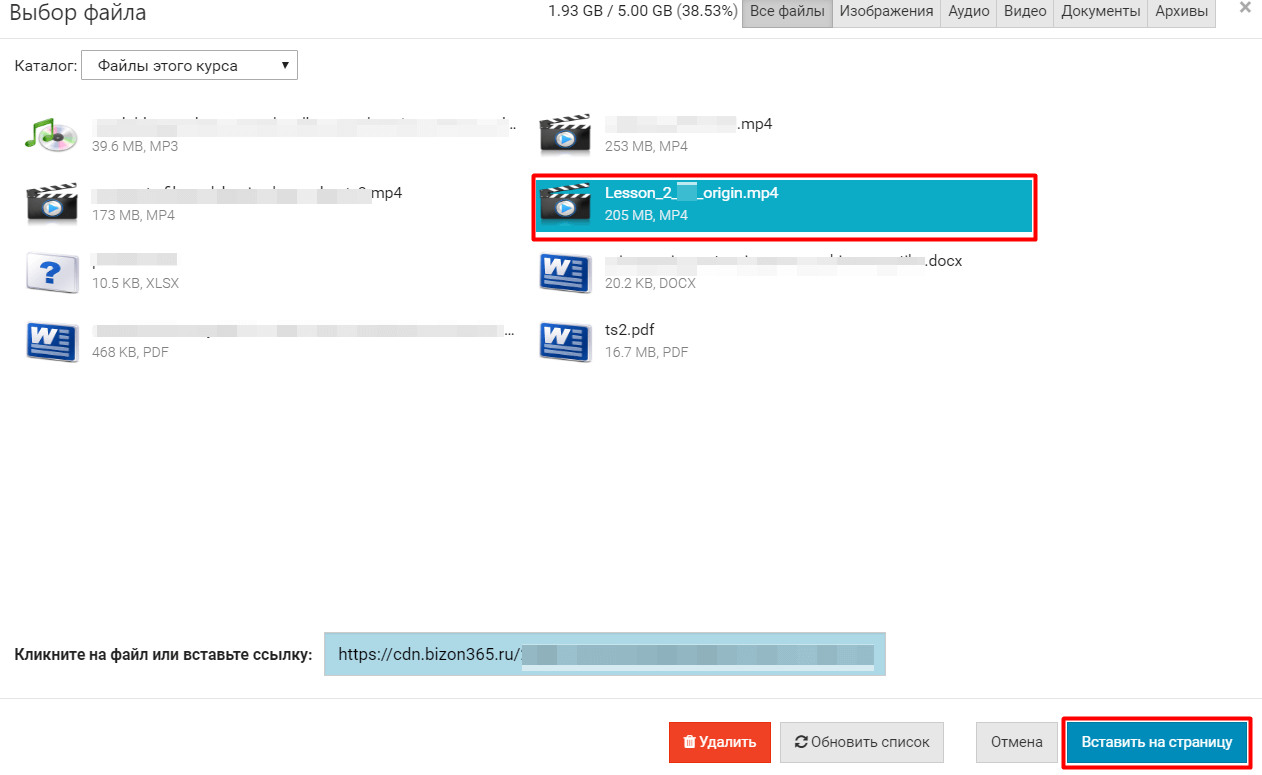The height and width of the screenshot is (775, 1262).
Task: Click the Lesson_2 origin.mp4 video icon
Action: [x=565, y=203]
